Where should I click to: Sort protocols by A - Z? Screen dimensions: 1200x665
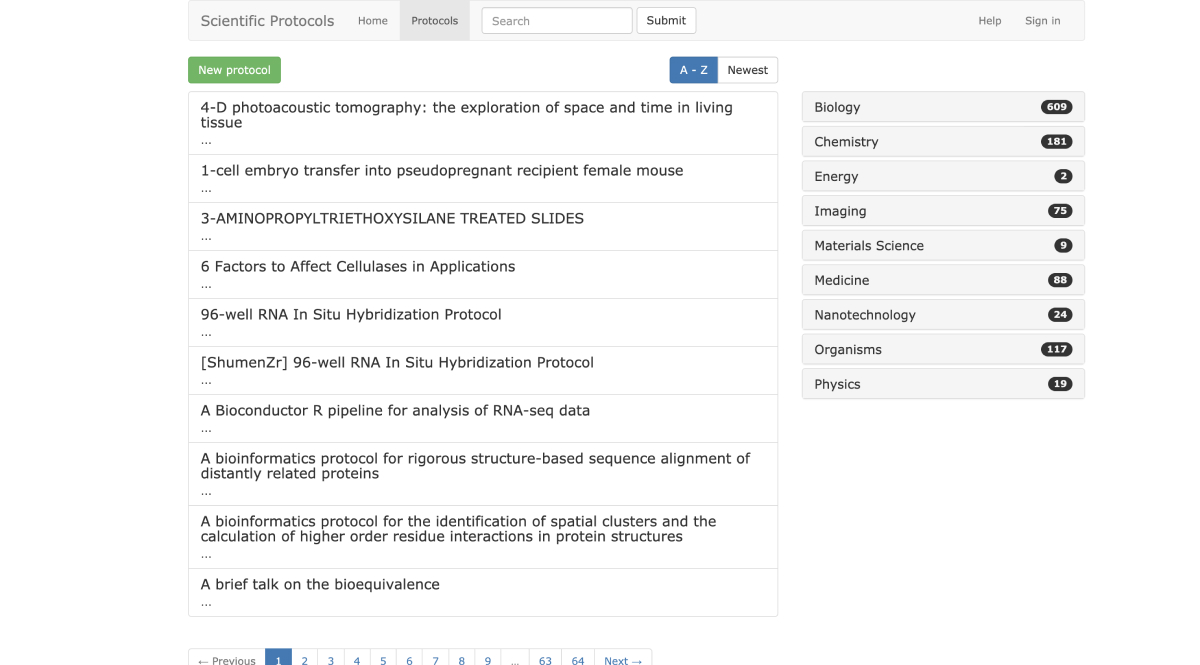tap(693, 70)
